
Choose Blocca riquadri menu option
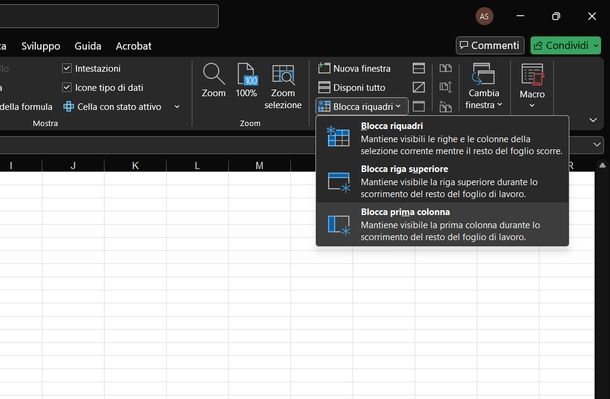[442, 138]
